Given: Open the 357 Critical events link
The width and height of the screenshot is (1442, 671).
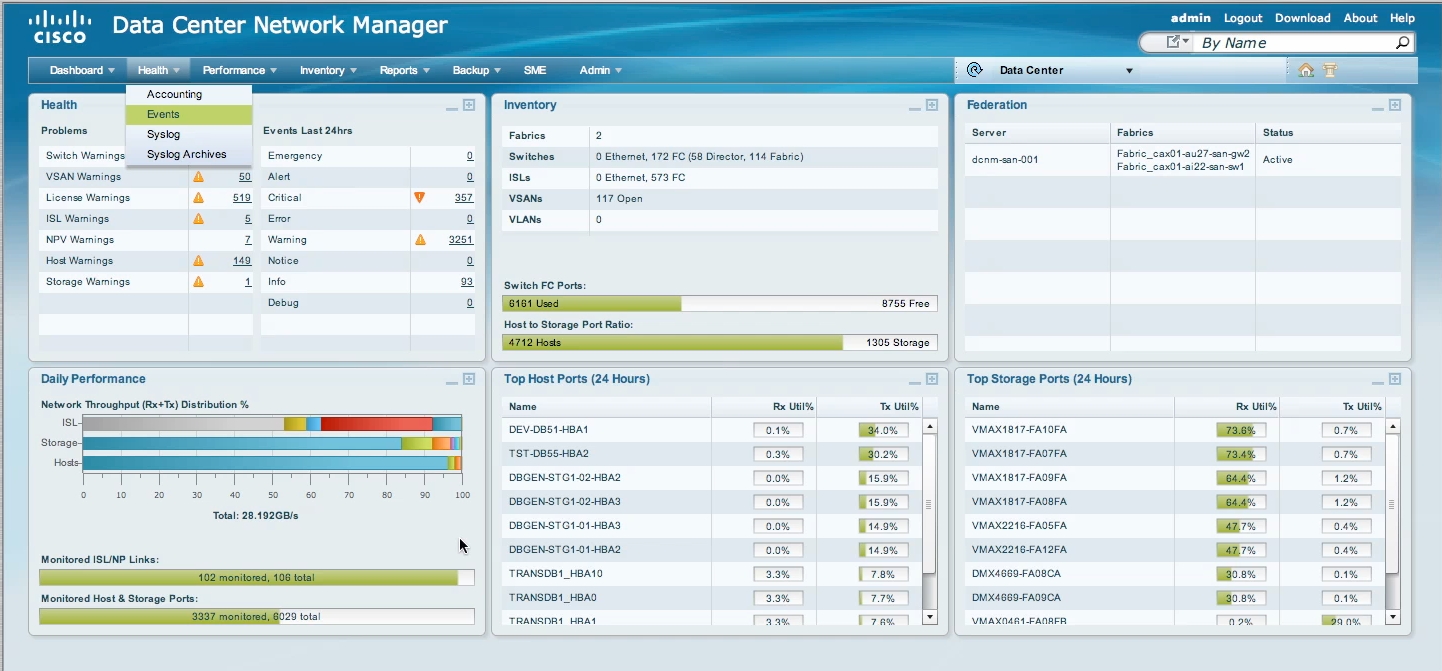Looking at the screenshot, I should [x=464, y=197].
